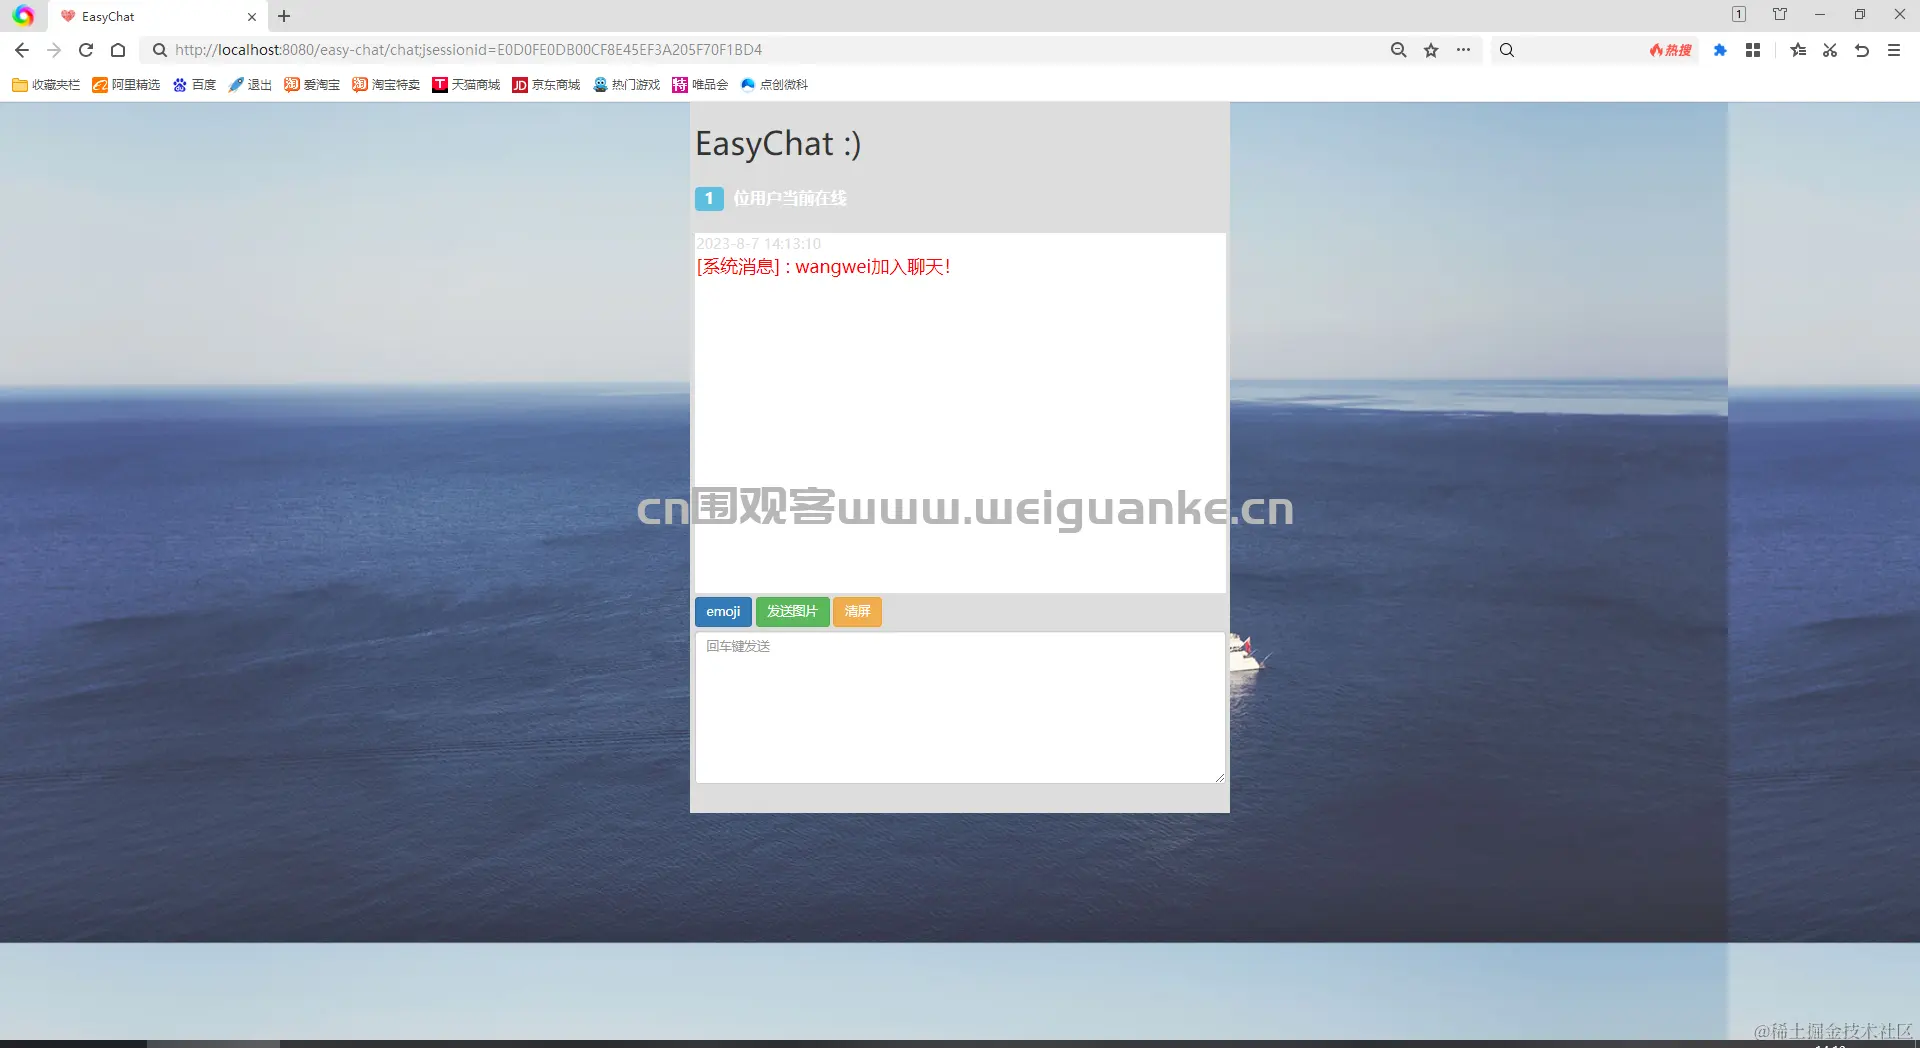Bookmark this page with the star icon
Image resolution: width=1920 pixels, height=1048 pixels.
pyautogui.click(x=1431, y=50)
